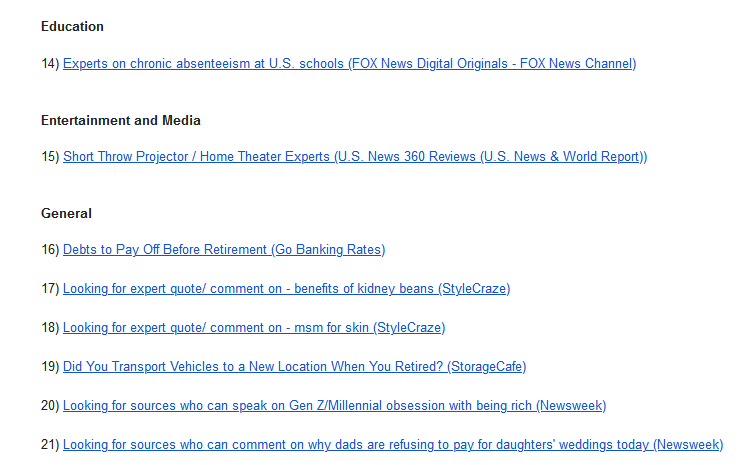The width and height of the screenshot is (754, 465).
Task: Click the number 21) list marker
Action: (x=50, y=444)
